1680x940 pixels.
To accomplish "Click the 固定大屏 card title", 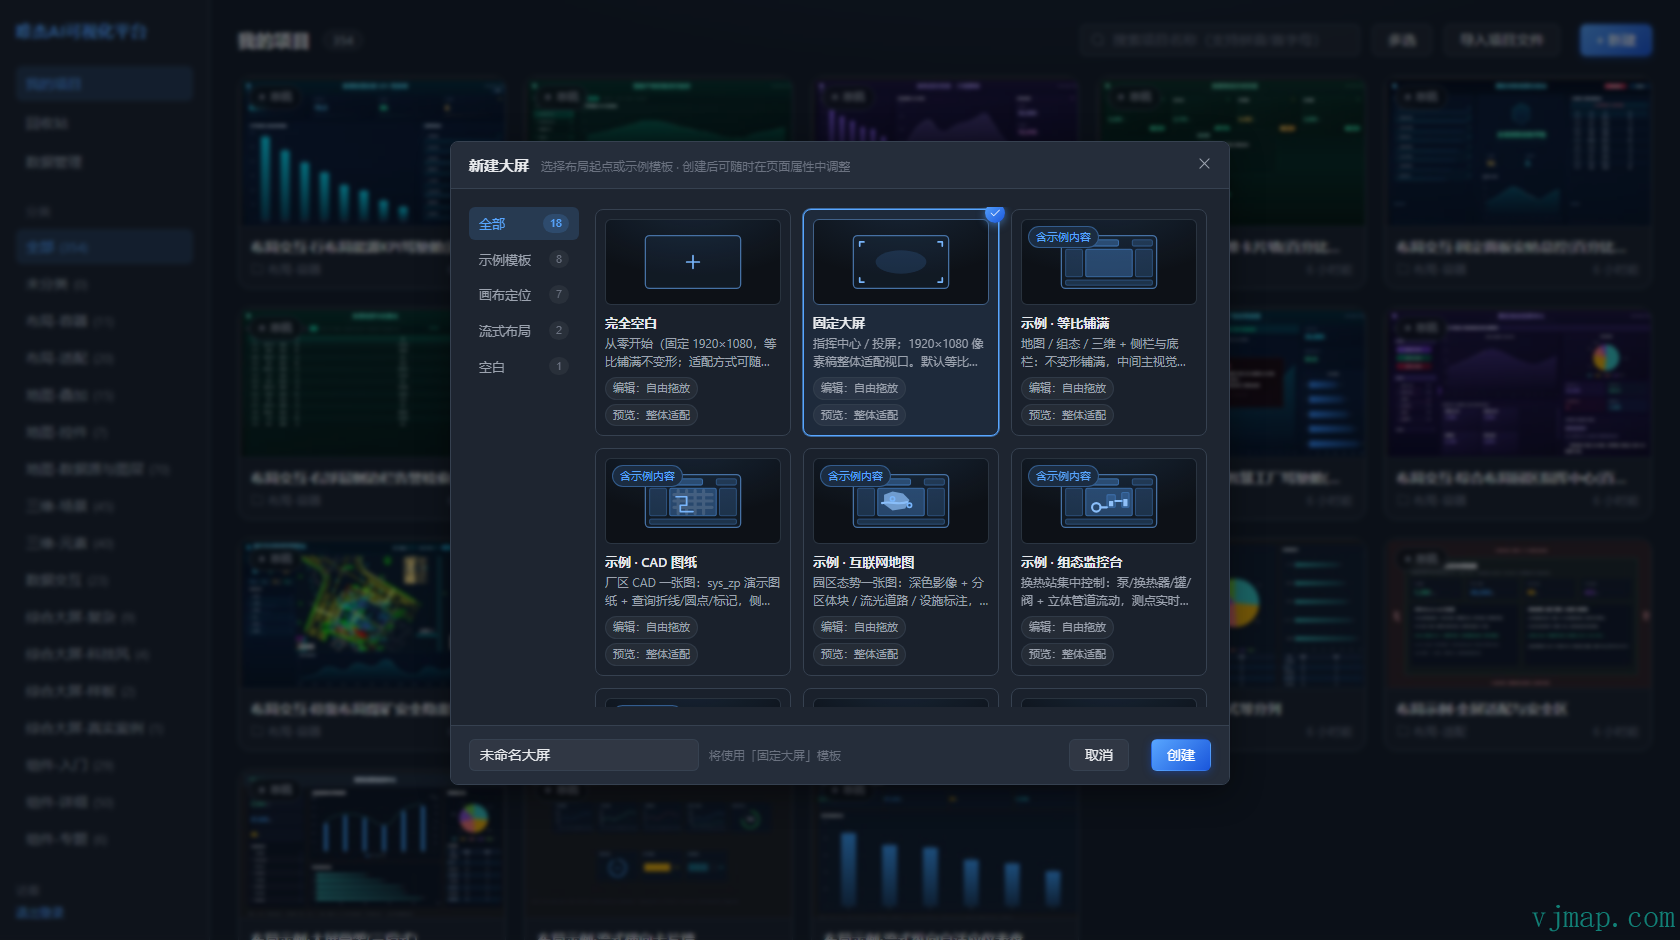I will pyautogui.click(x=839, y=323).
